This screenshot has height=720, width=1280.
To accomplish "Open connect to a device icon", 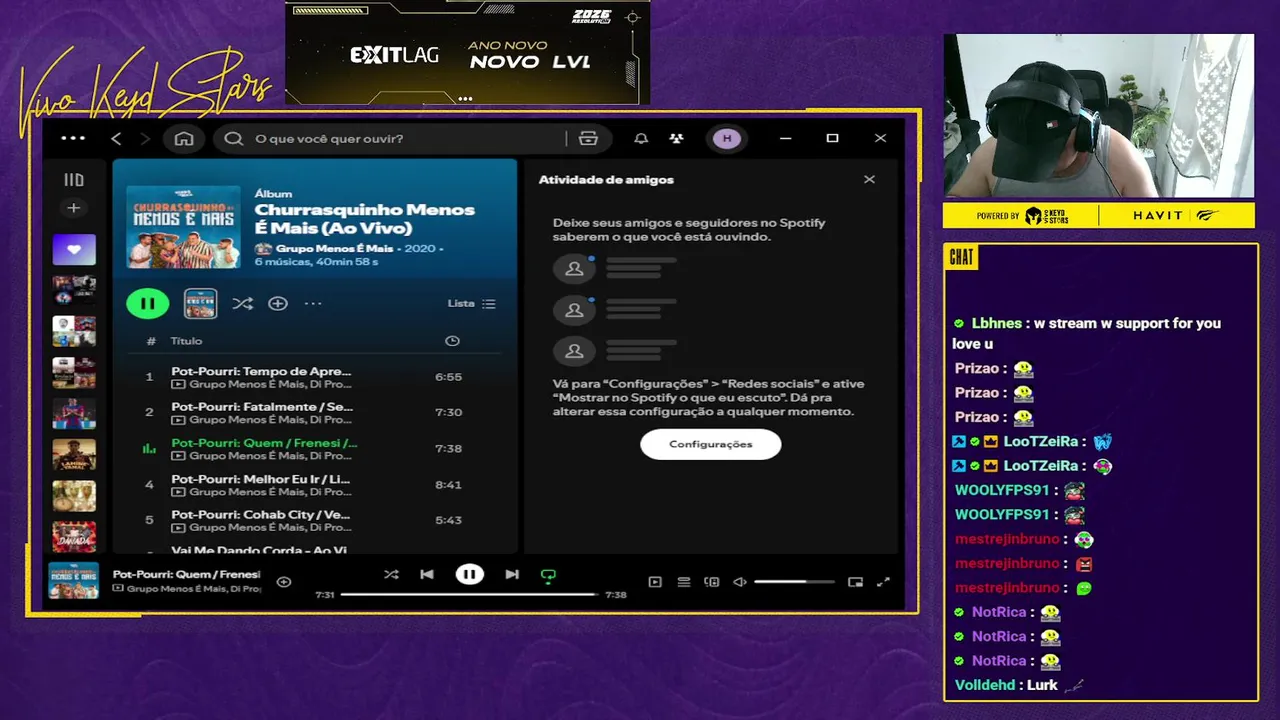I will pos(712,582).
